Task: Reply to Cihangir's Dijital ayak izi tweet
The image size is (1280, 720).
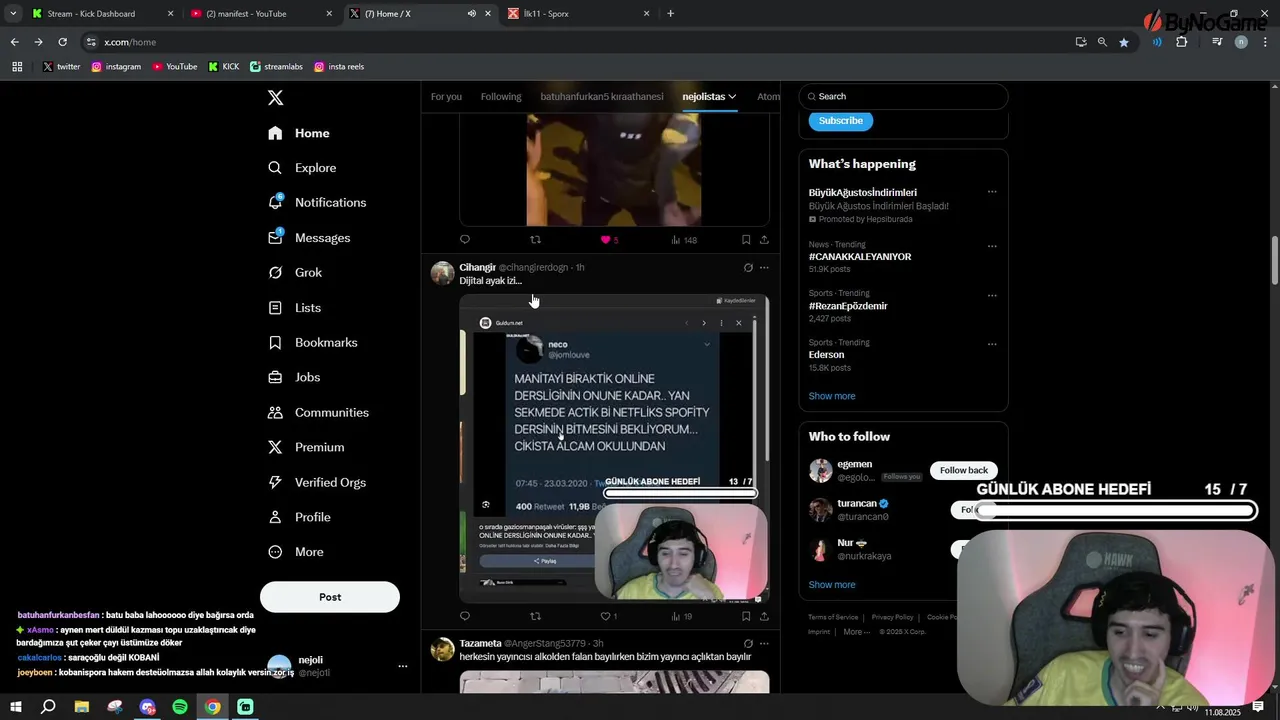Action: pyautogui.click(x=464, y=616)
